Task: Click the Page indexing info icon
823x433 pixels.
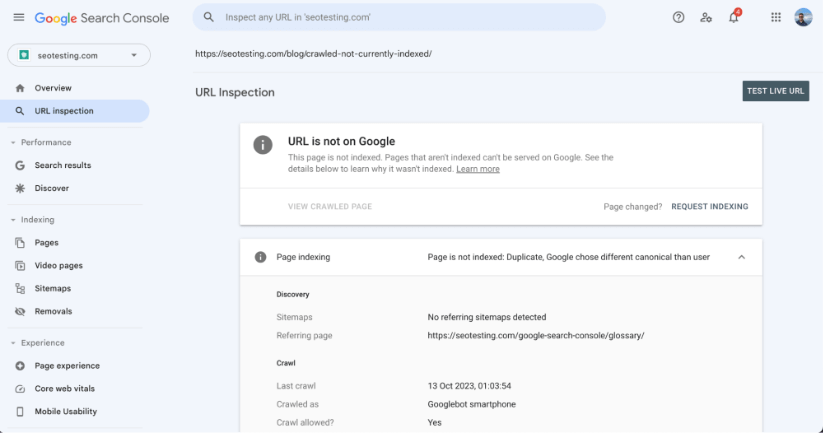Action: 260,257
